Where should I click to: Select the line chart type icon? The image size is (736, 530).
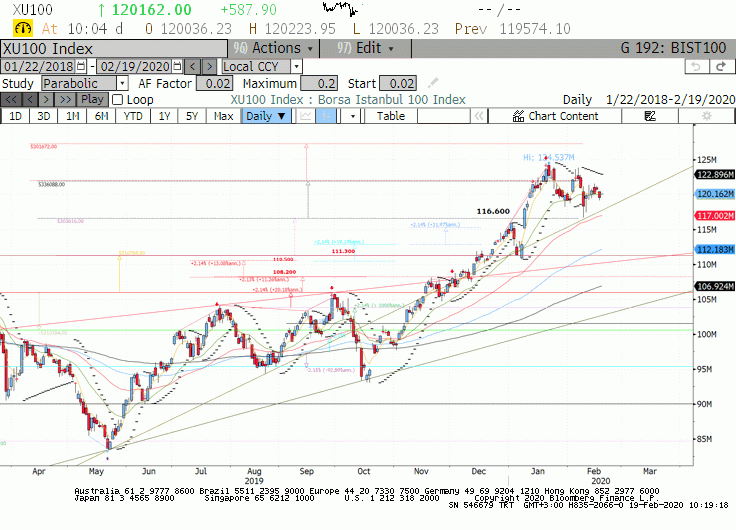click(x=306, y=116)
